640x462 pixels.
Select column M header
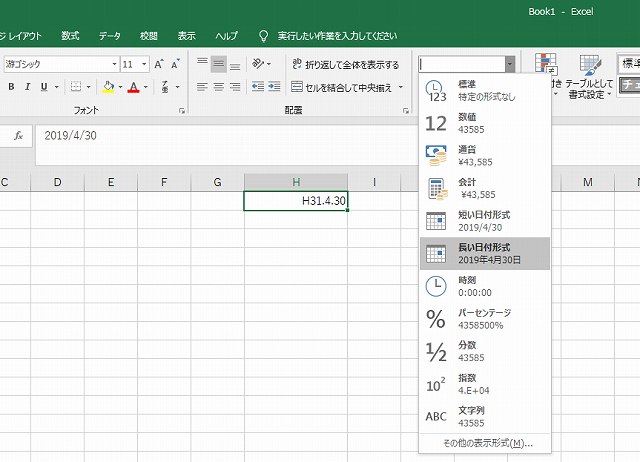588,182
